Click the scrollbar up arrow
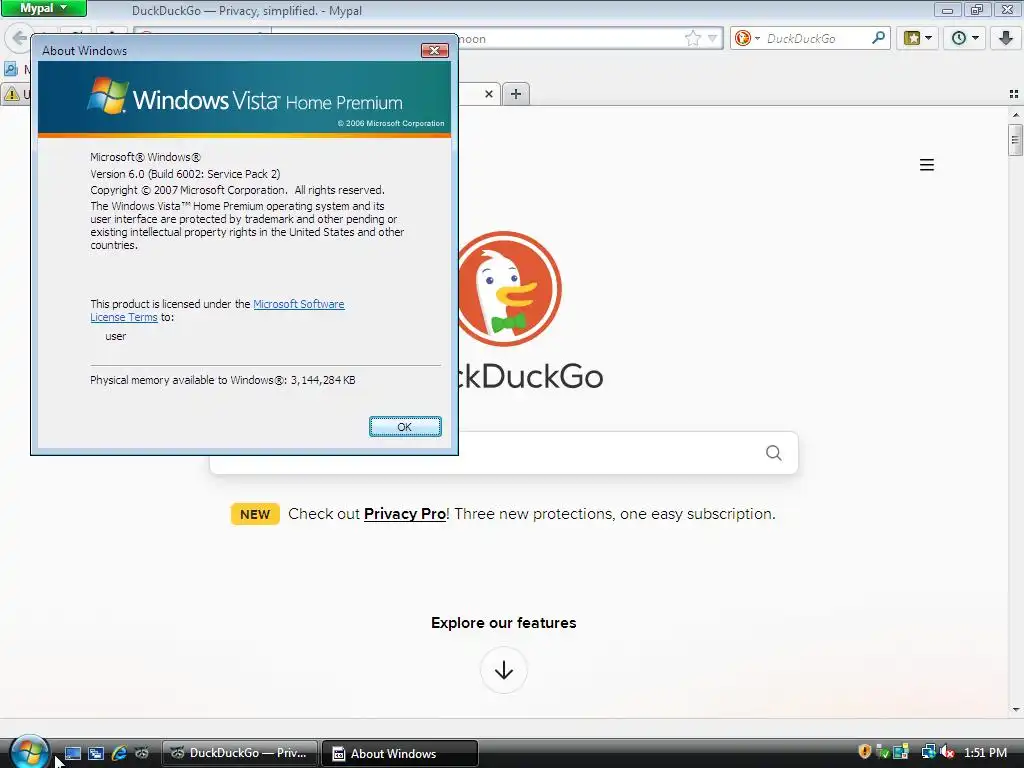1024x768 pixels. click(x=1016, y=114)
